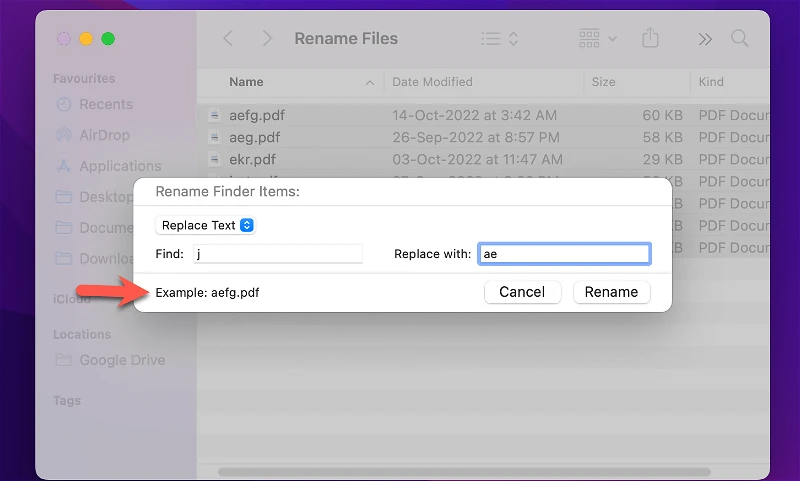This screenshot has height=481, width=800.
Task: Sort by Date Modified column
Action: coord(432,82)
